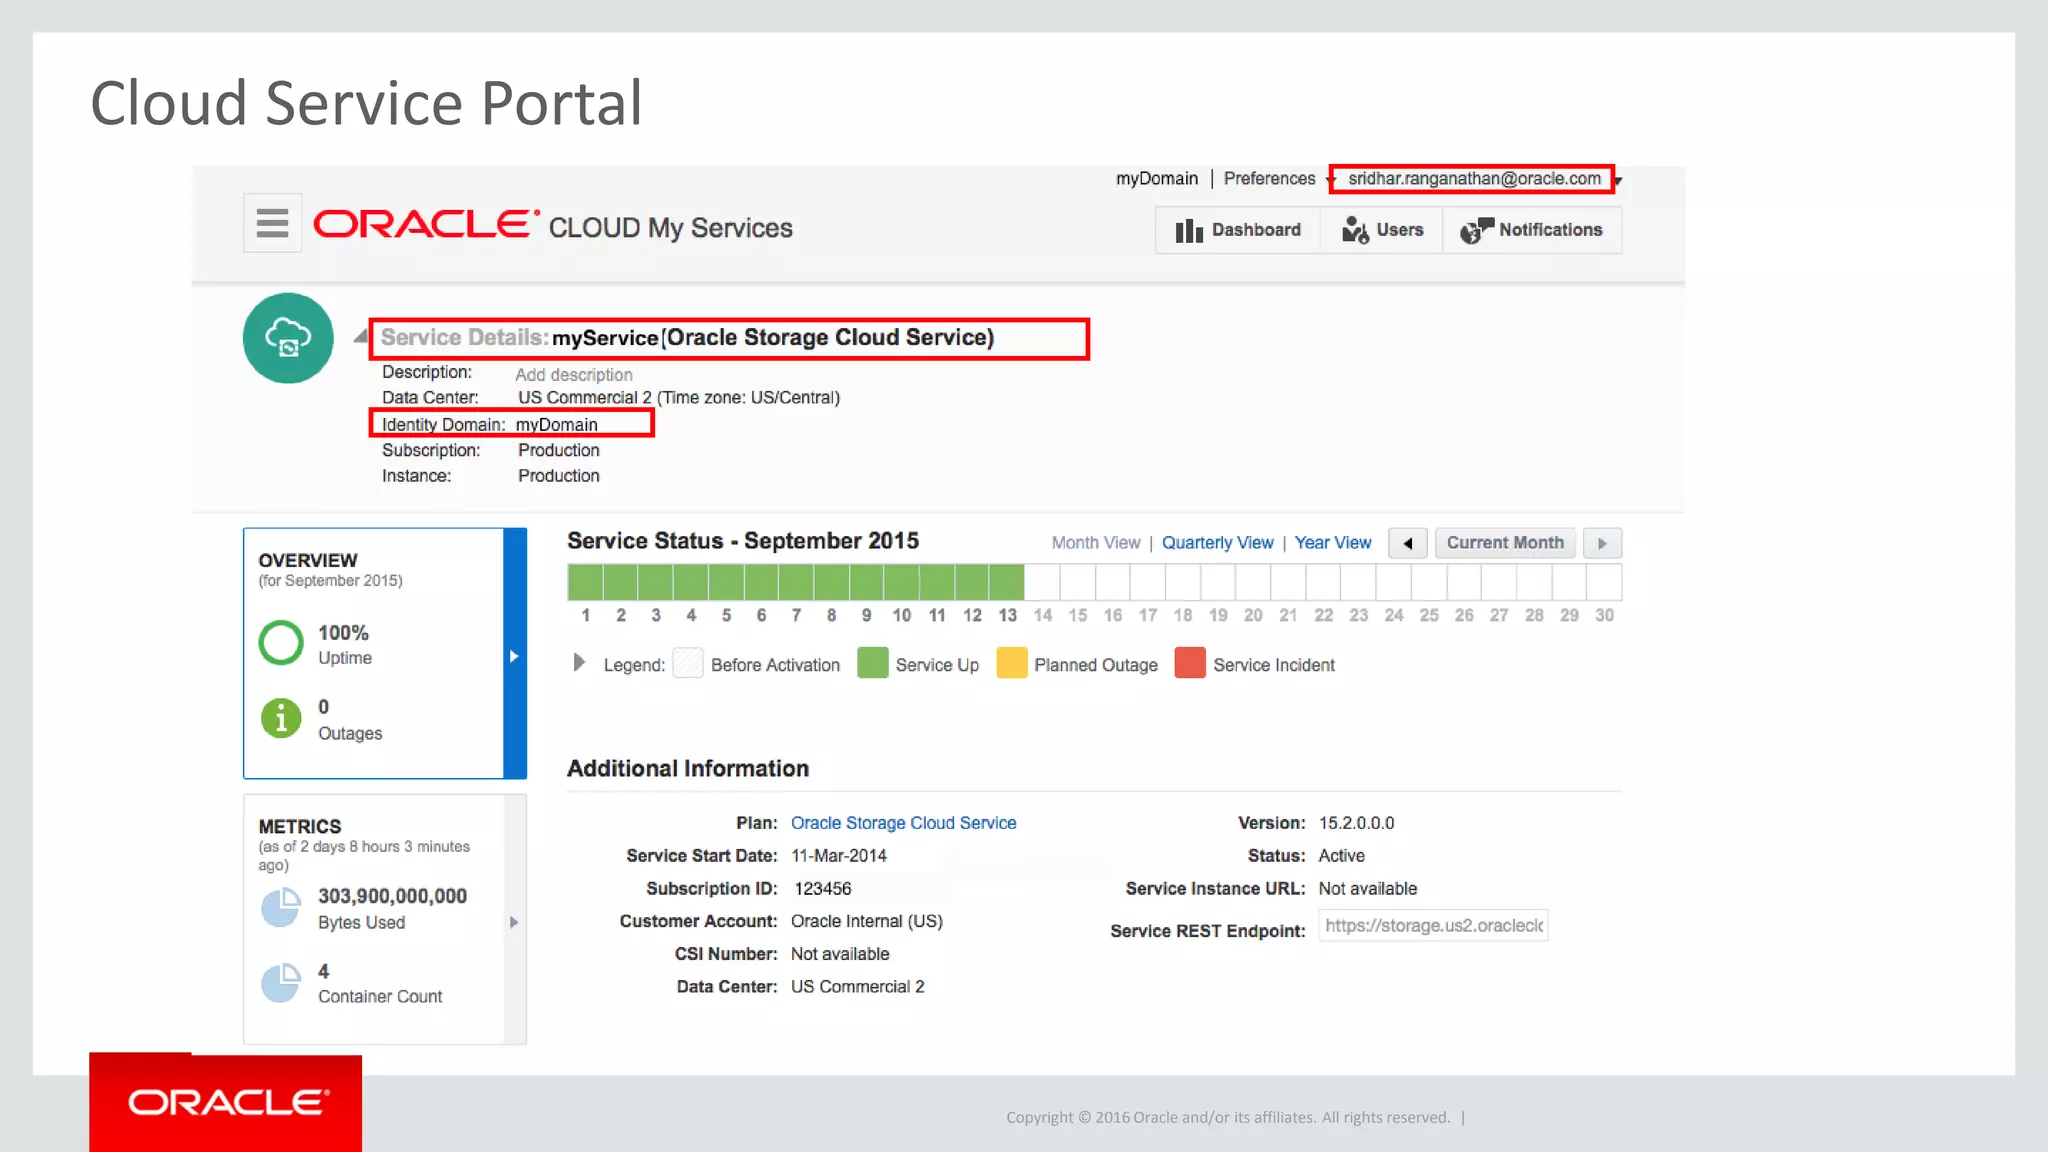
Task: Click the Notifications globe icon
Action: tap(1475, 231)
